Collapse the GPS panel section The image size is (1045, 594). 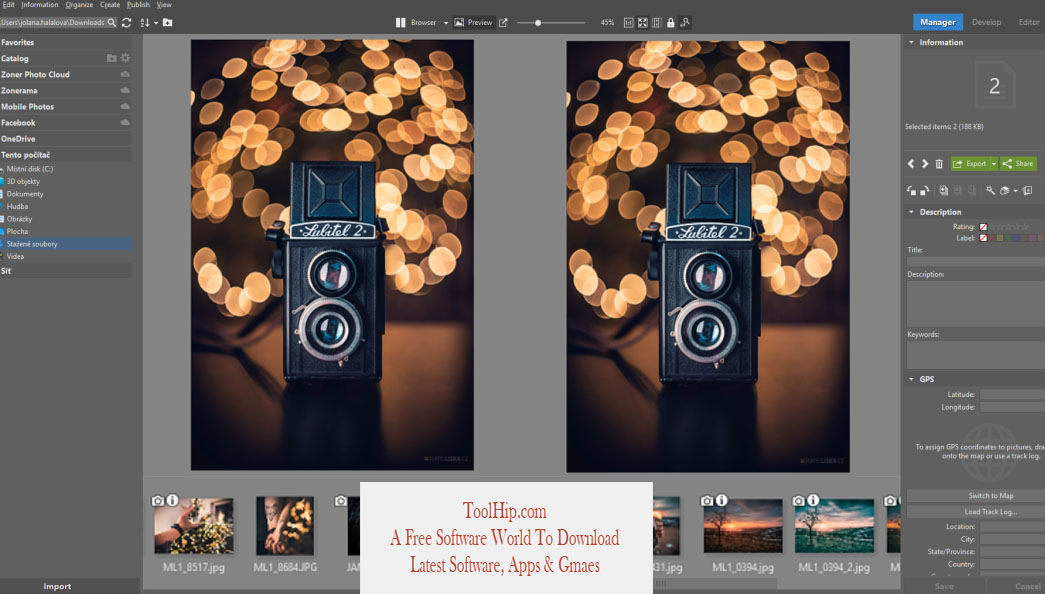(911, 379)
